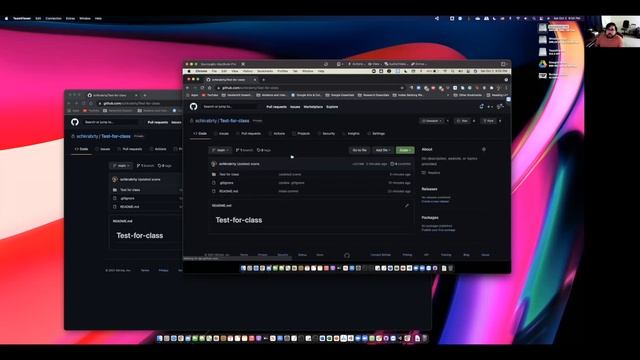Select the Issues tab in the back window
640x360 pixels.
pyautogui.click(x=103, y=149)
